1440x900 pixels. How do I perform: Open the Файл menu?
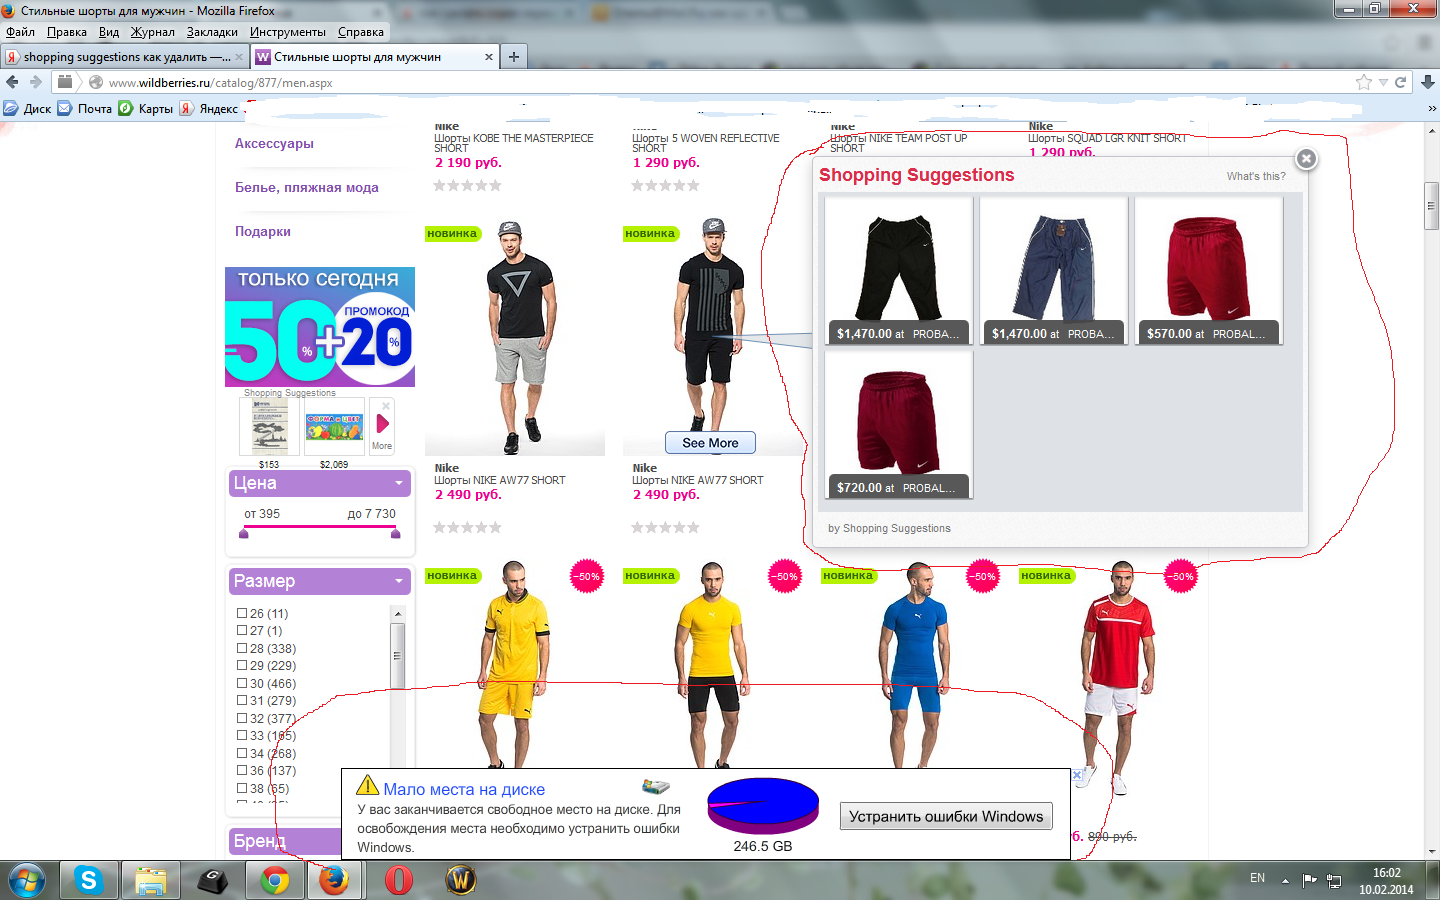20,32
